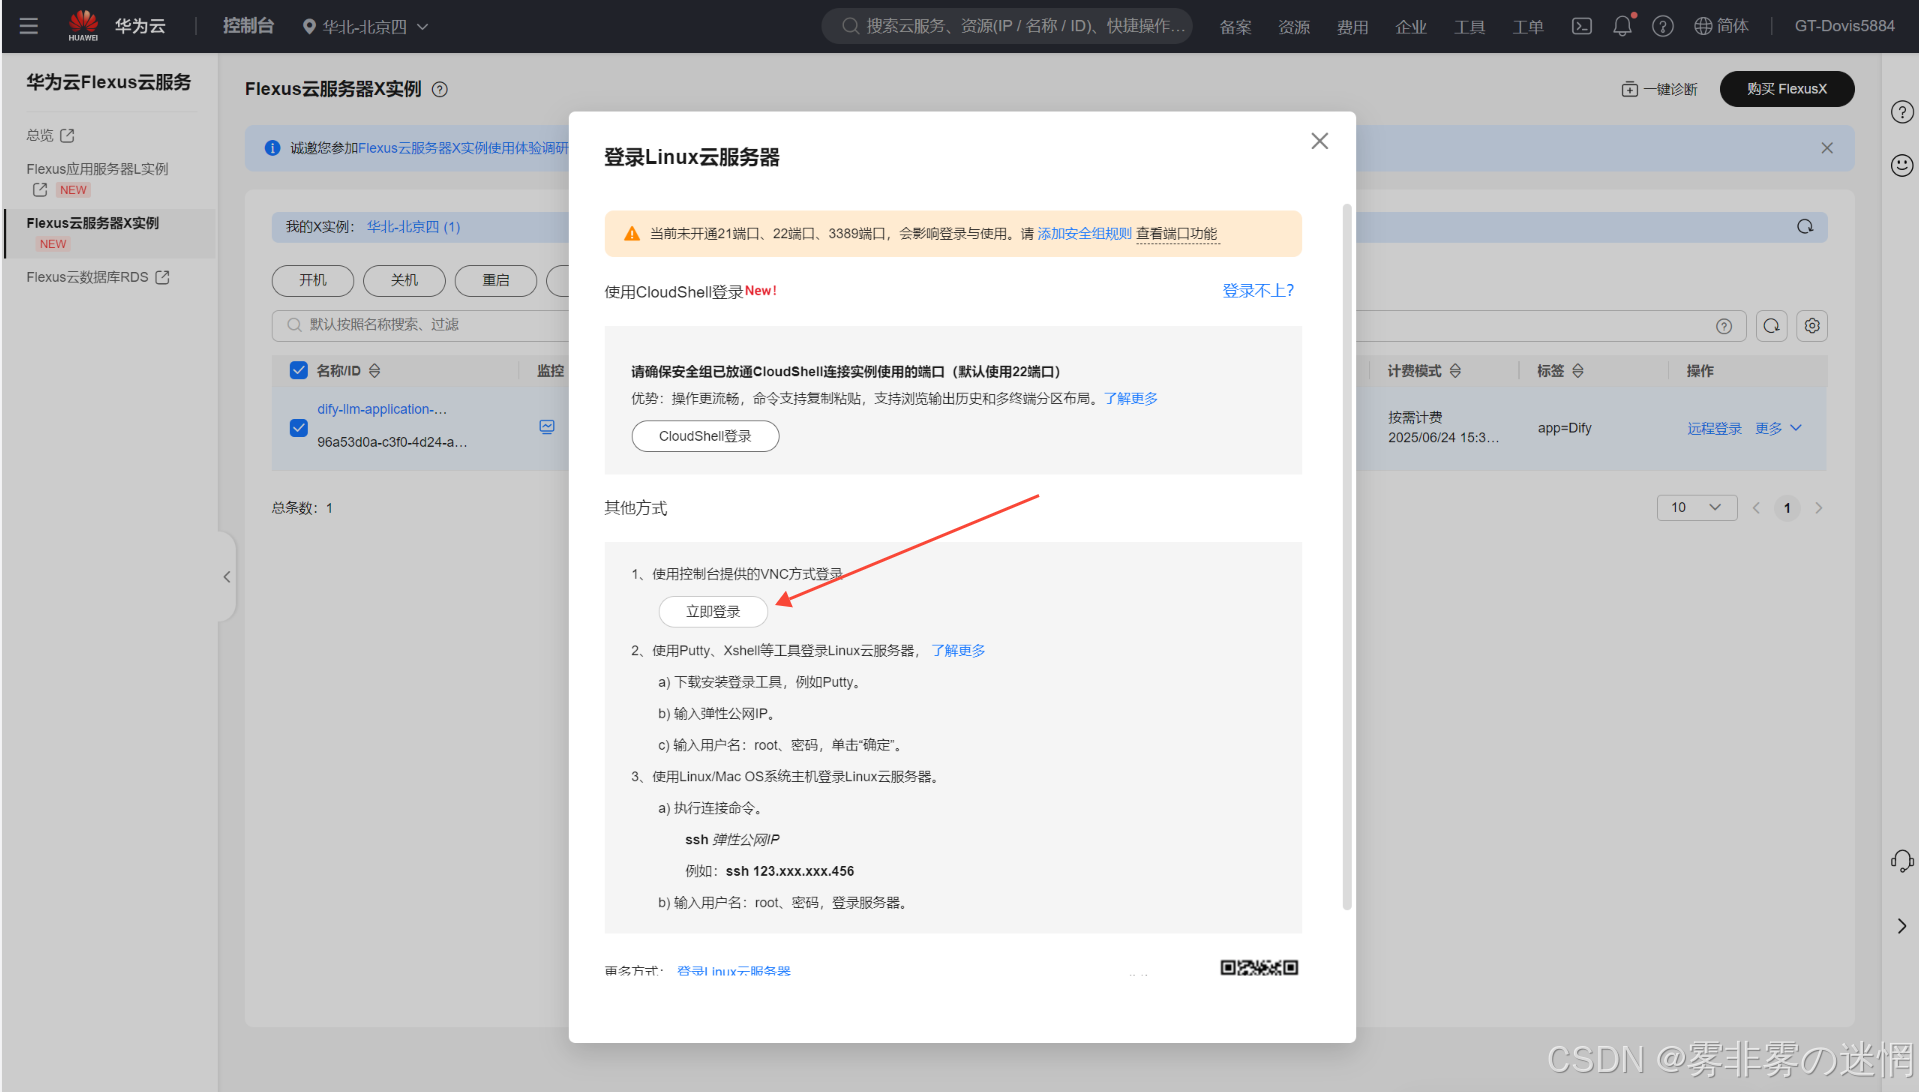The width and height of the screenshot is (1919, 1092).
Task: Open the GT-Dovis5884 account menu
Action: click(x=1844, y=26)
